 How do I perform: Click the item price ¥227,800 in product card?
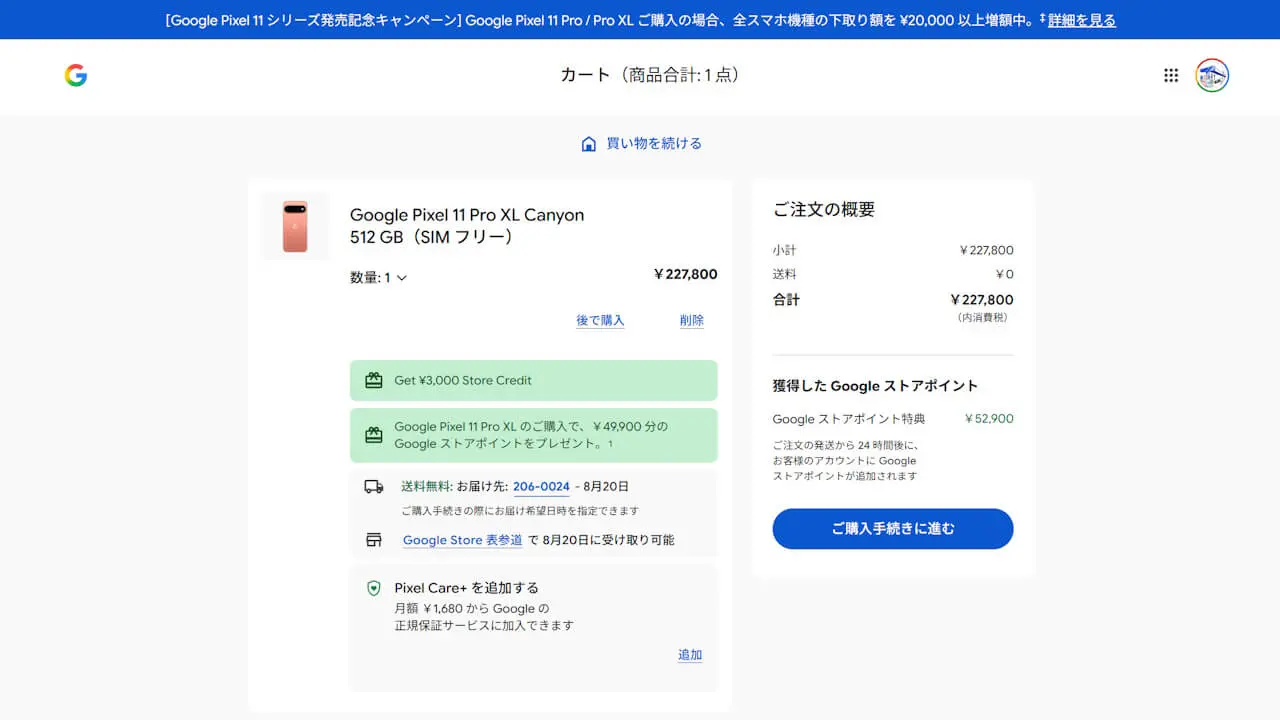(686, 275)
